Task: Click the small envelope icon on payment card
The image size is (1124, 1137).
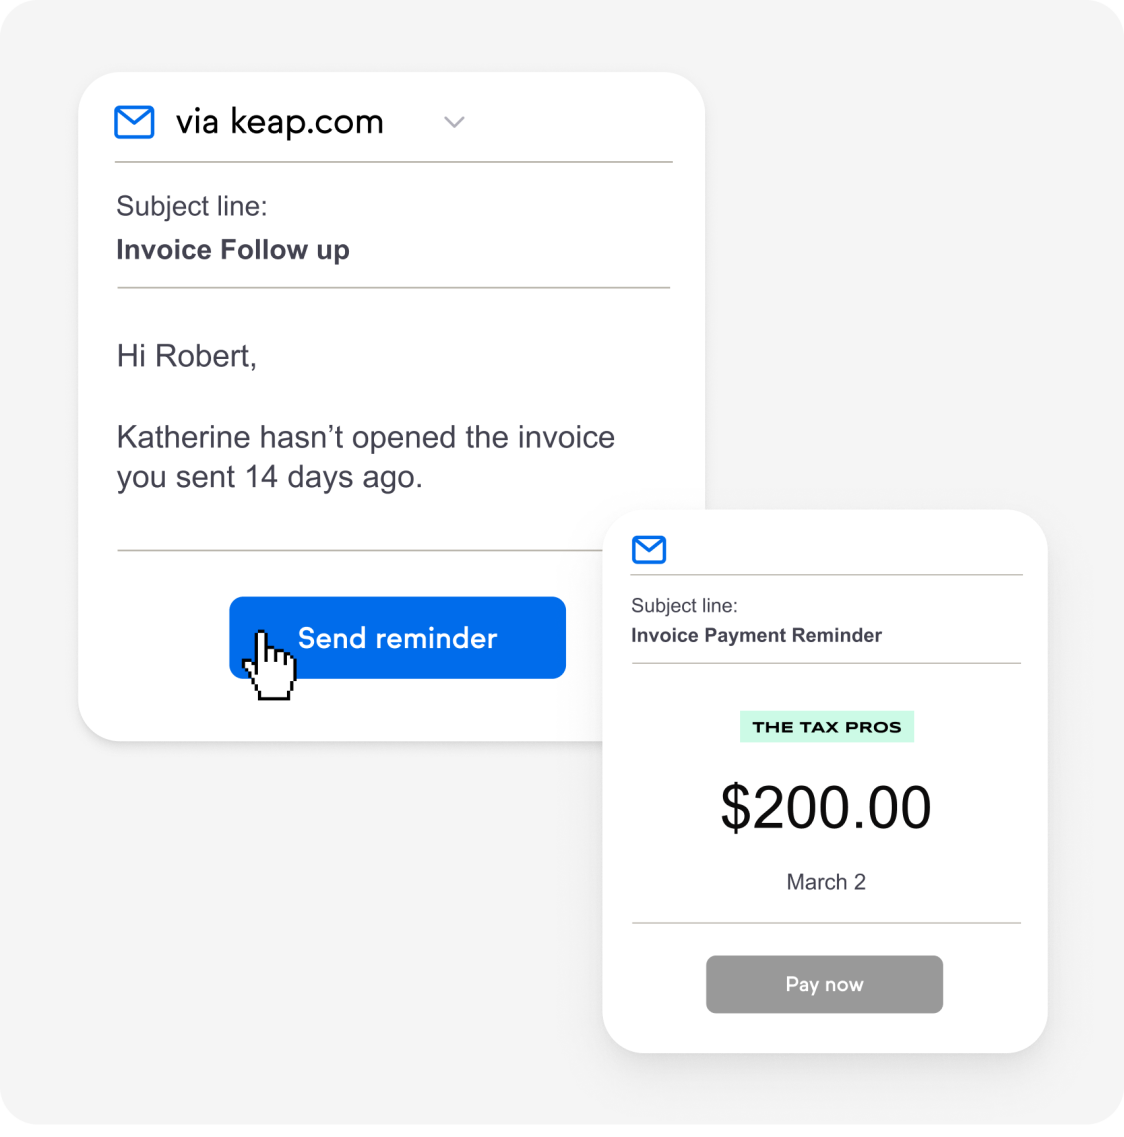Action: click(x=649, y=550)
